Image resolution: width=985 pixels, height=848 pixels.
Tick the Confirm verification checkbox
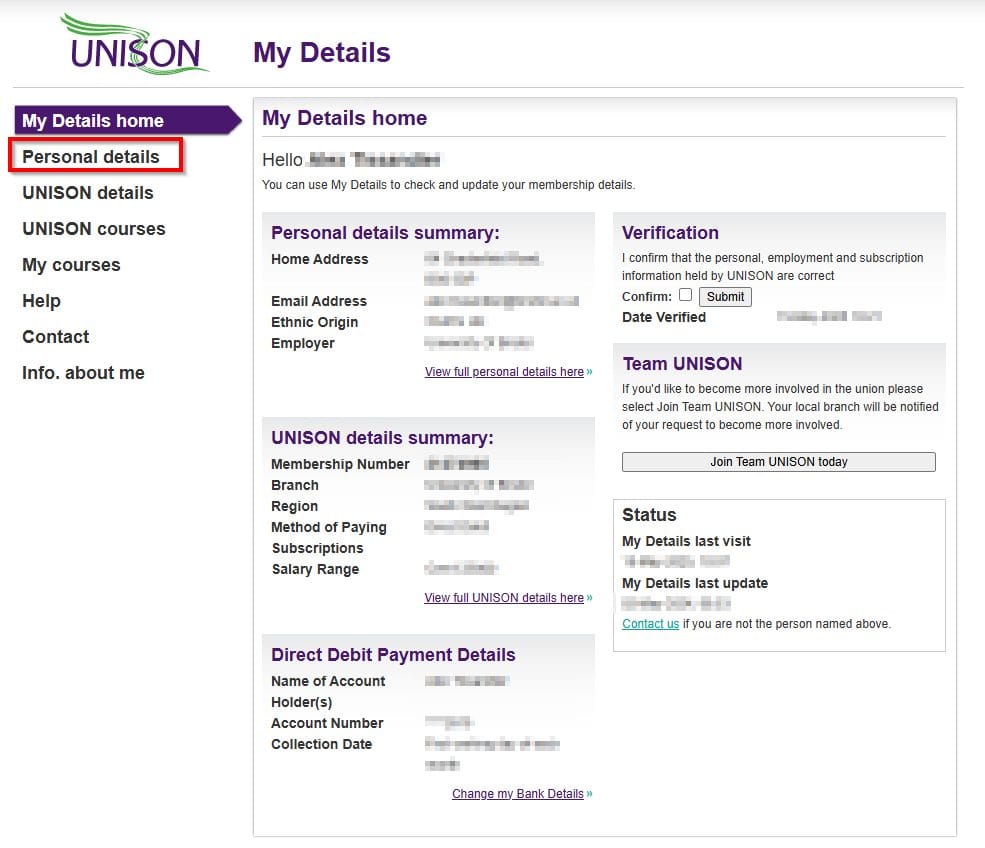coord(685,295)
